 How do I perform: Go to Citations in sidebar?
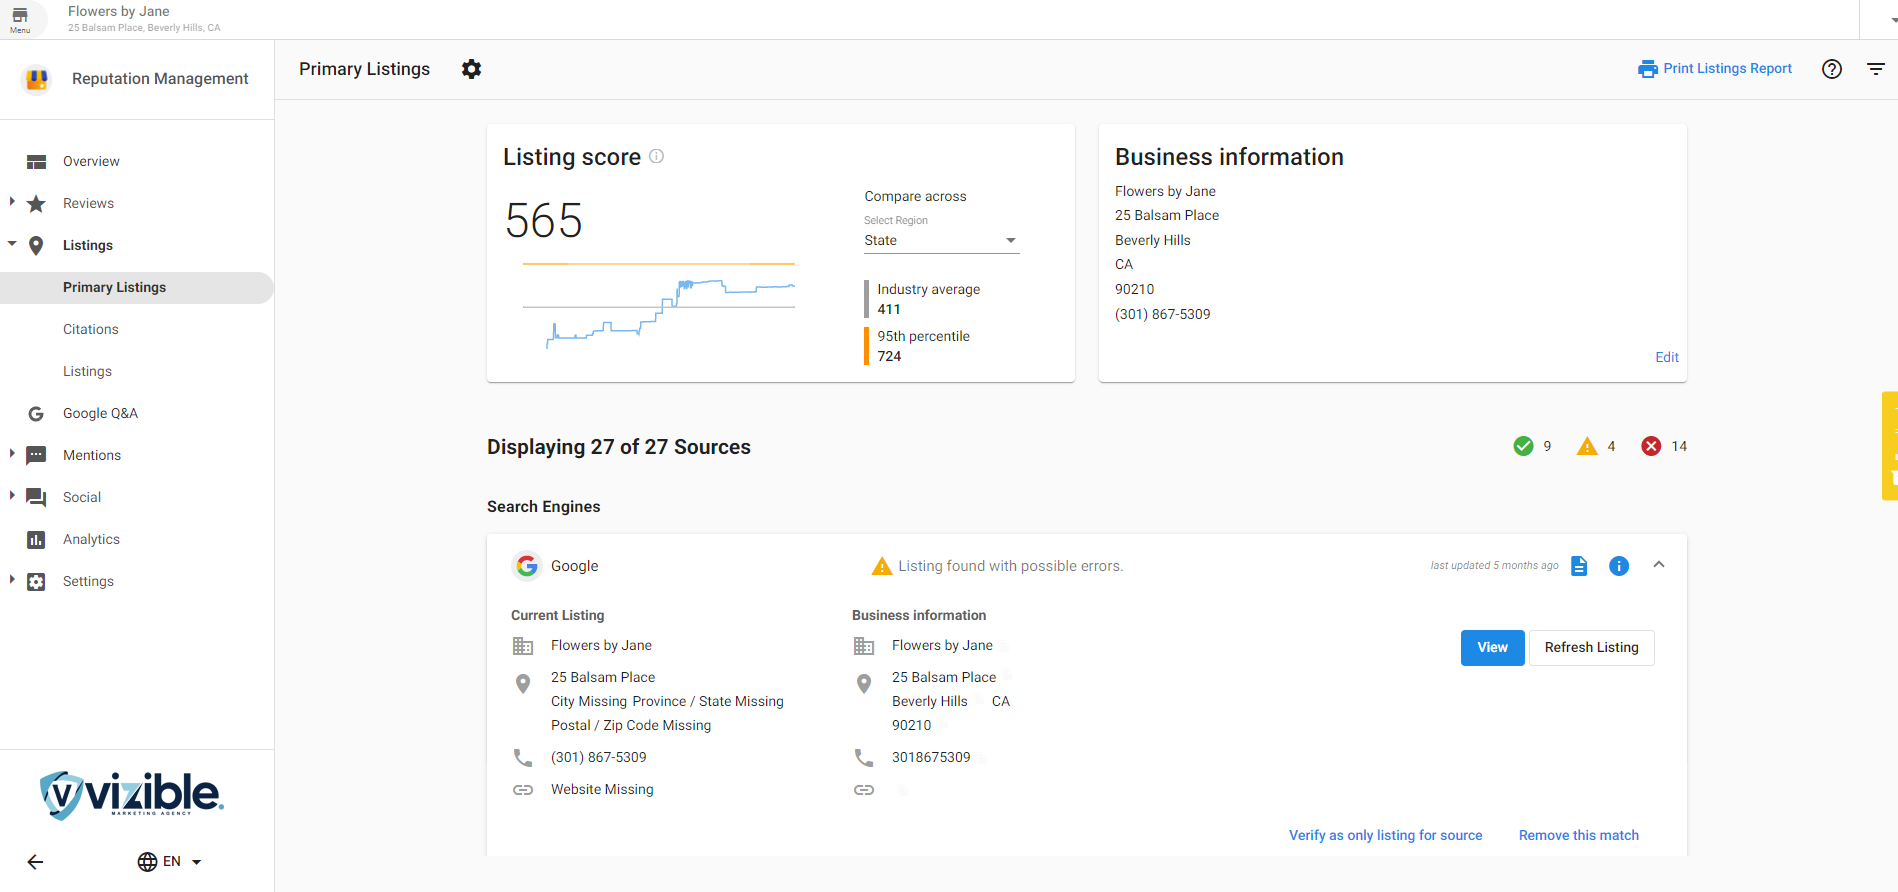[x=90, y=329]
